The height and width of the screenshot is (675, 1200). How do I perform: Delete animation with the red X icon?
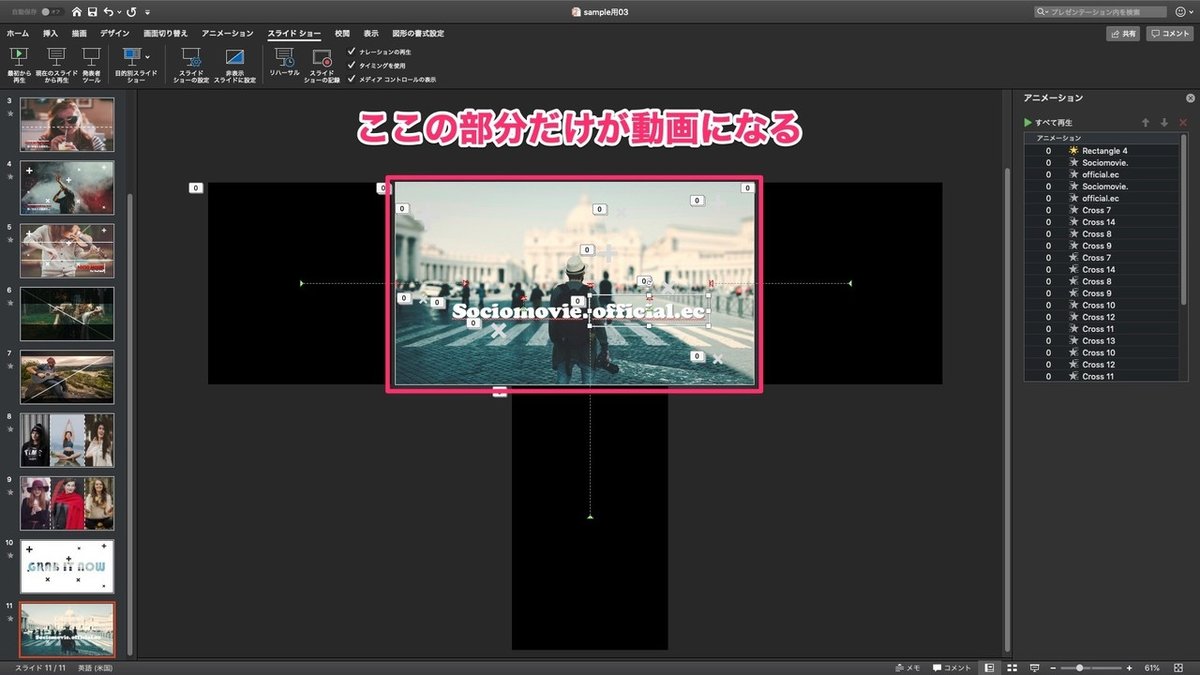[x=1183, y=122]
